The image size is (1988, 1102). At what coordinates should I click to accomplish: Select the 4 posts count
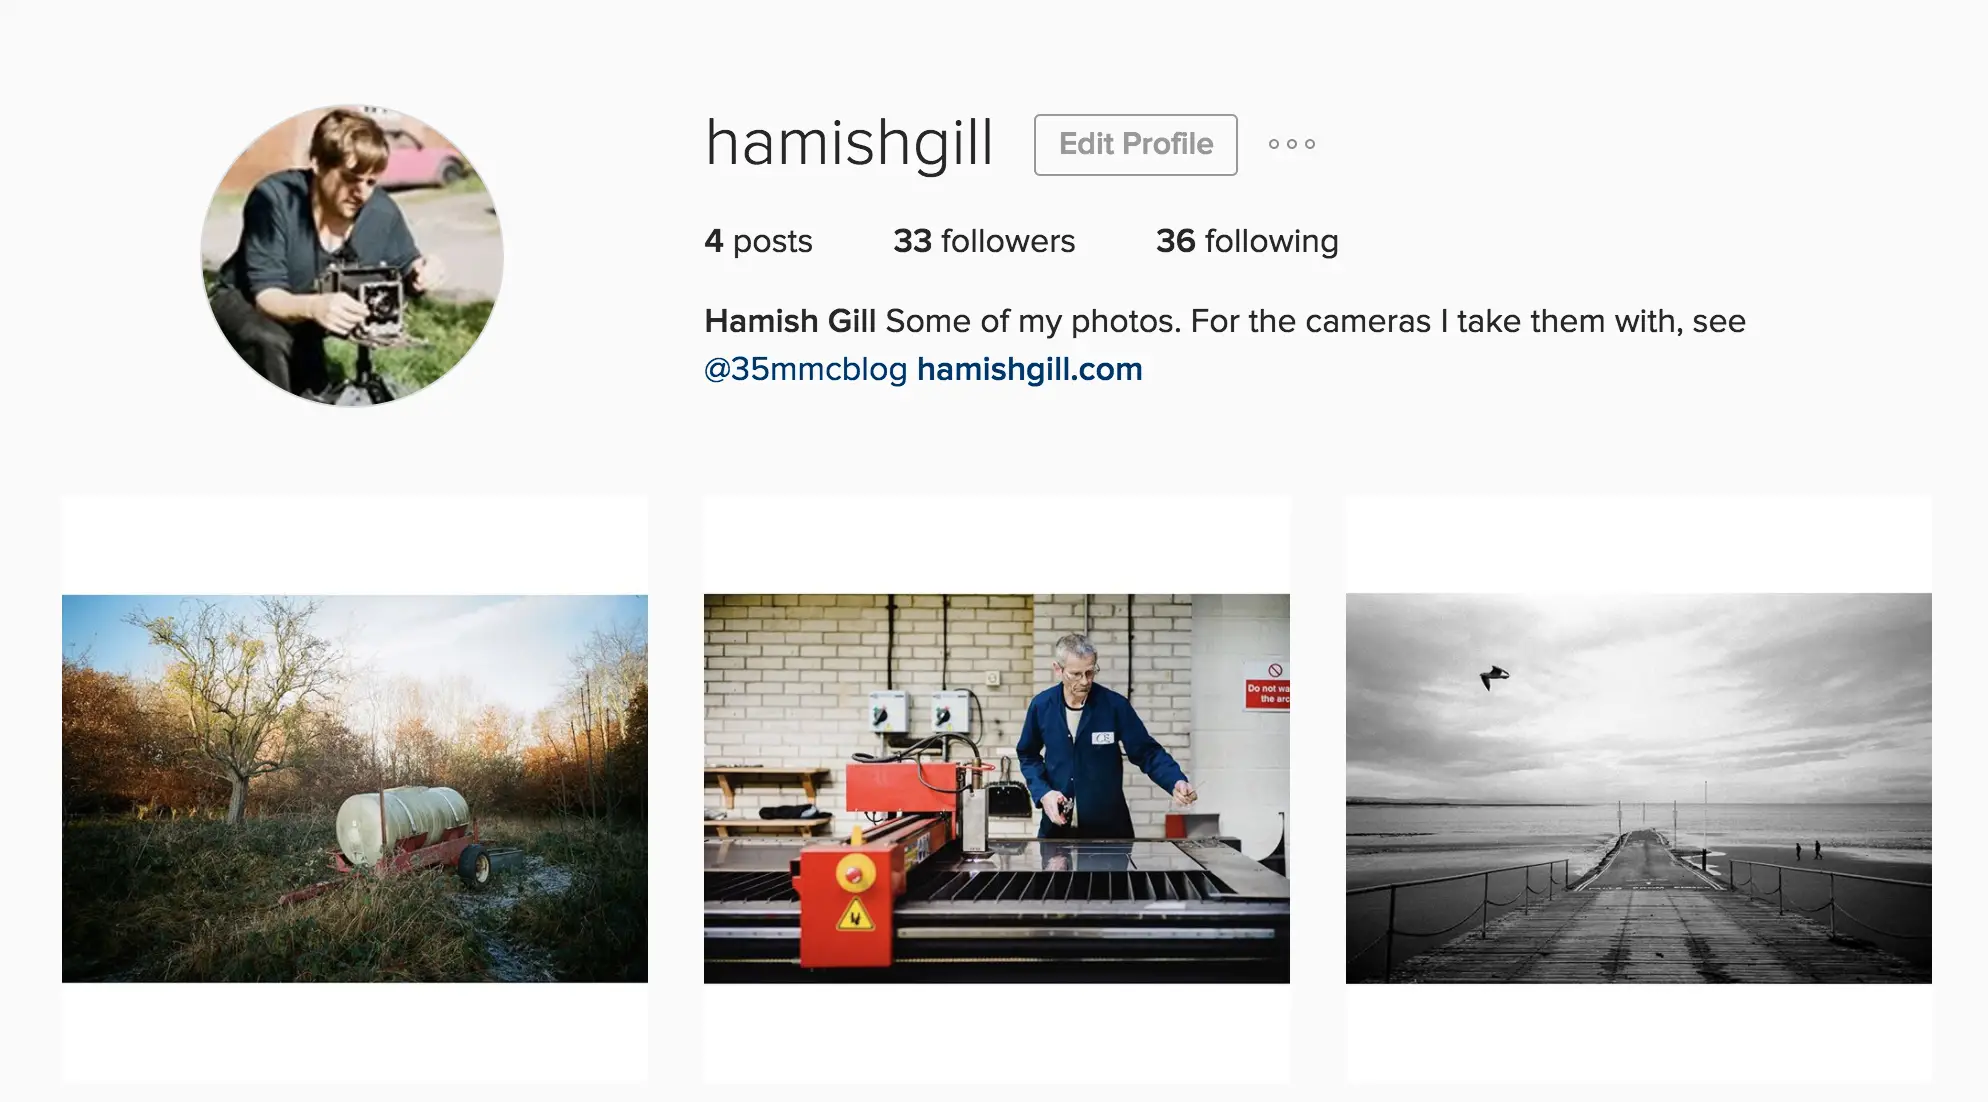[x=758, y=241]
